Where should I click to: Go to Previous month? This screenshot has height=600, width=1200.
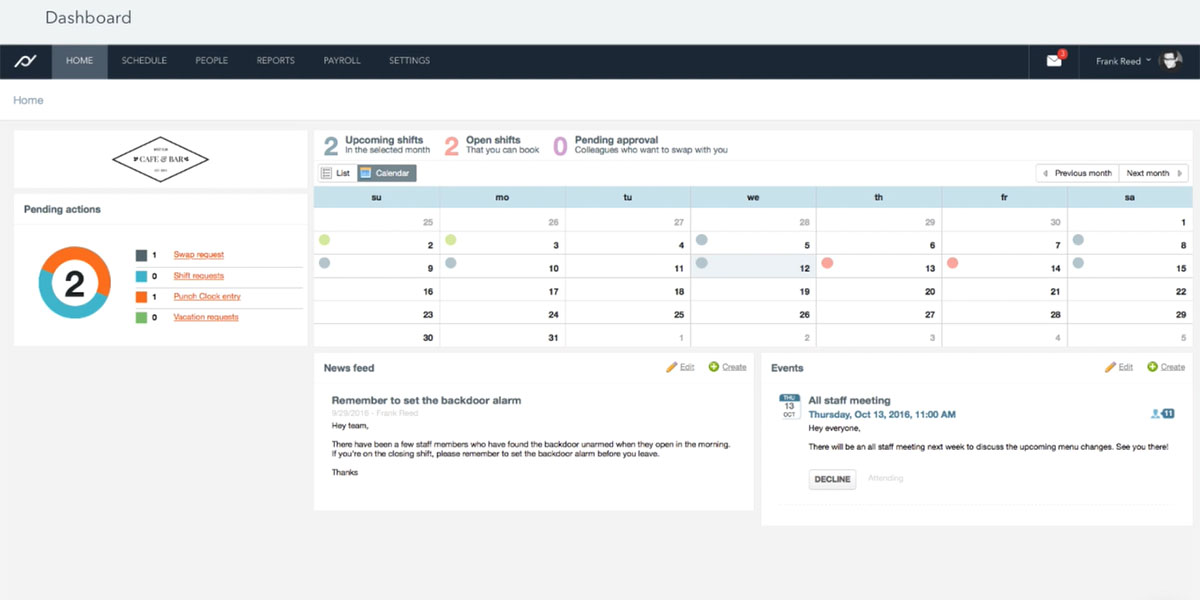click(1077, 173)
